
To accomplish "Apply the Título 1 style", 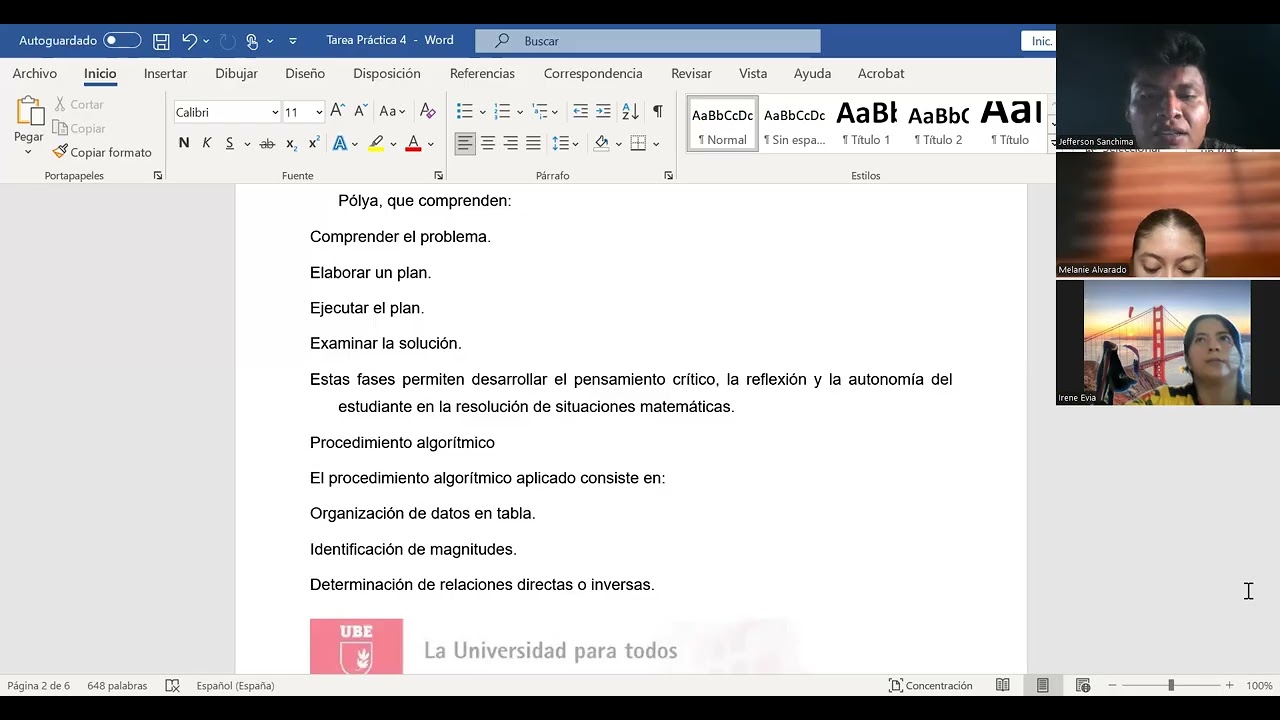I will (x=866, y=123).
